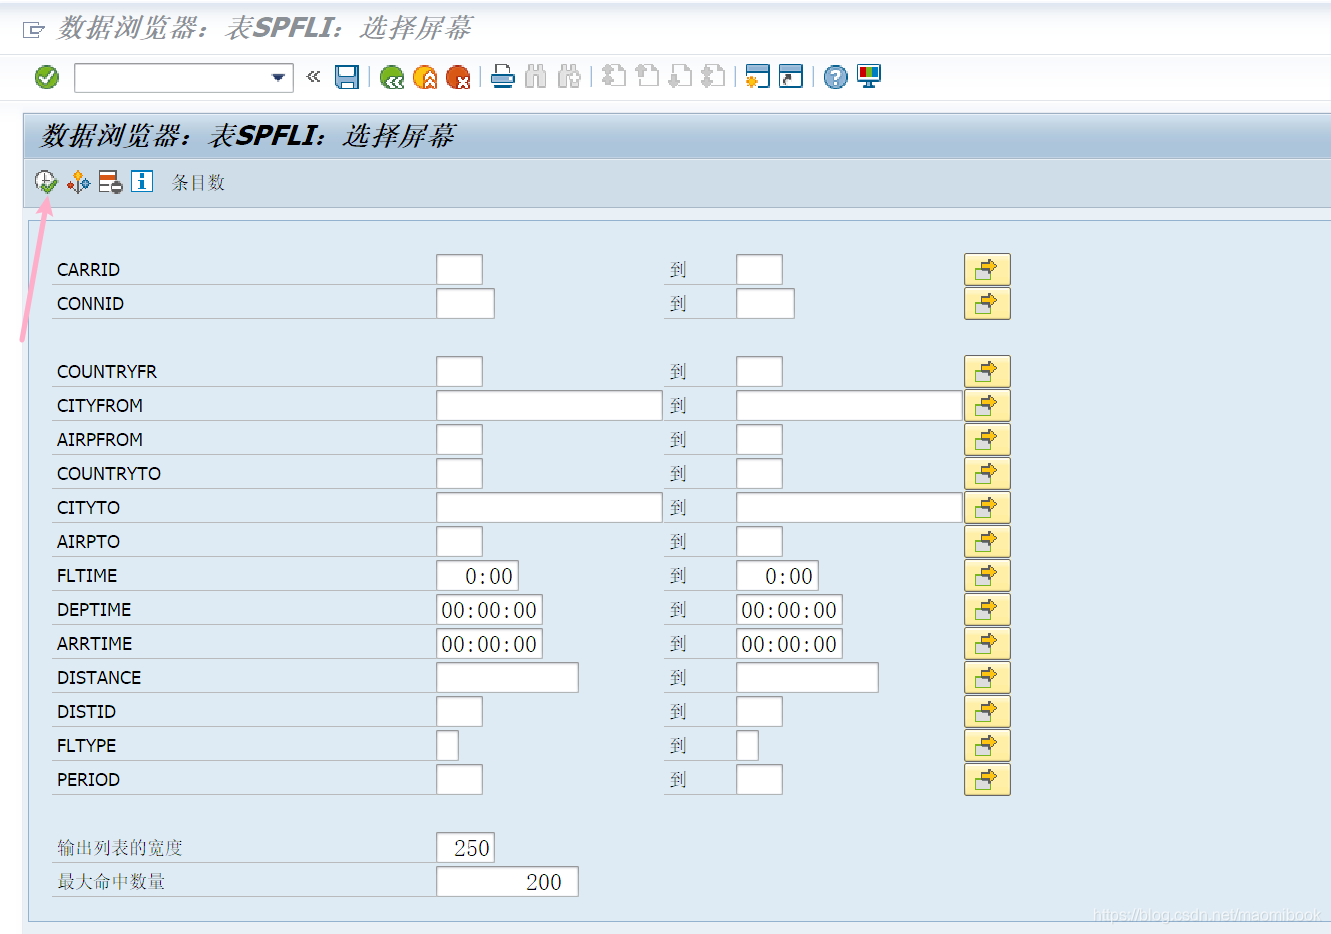The height and width of the screenshot is (934, 1331).
Task: Open multiple selection for CITYTO
Action: [x=987, y=507]
